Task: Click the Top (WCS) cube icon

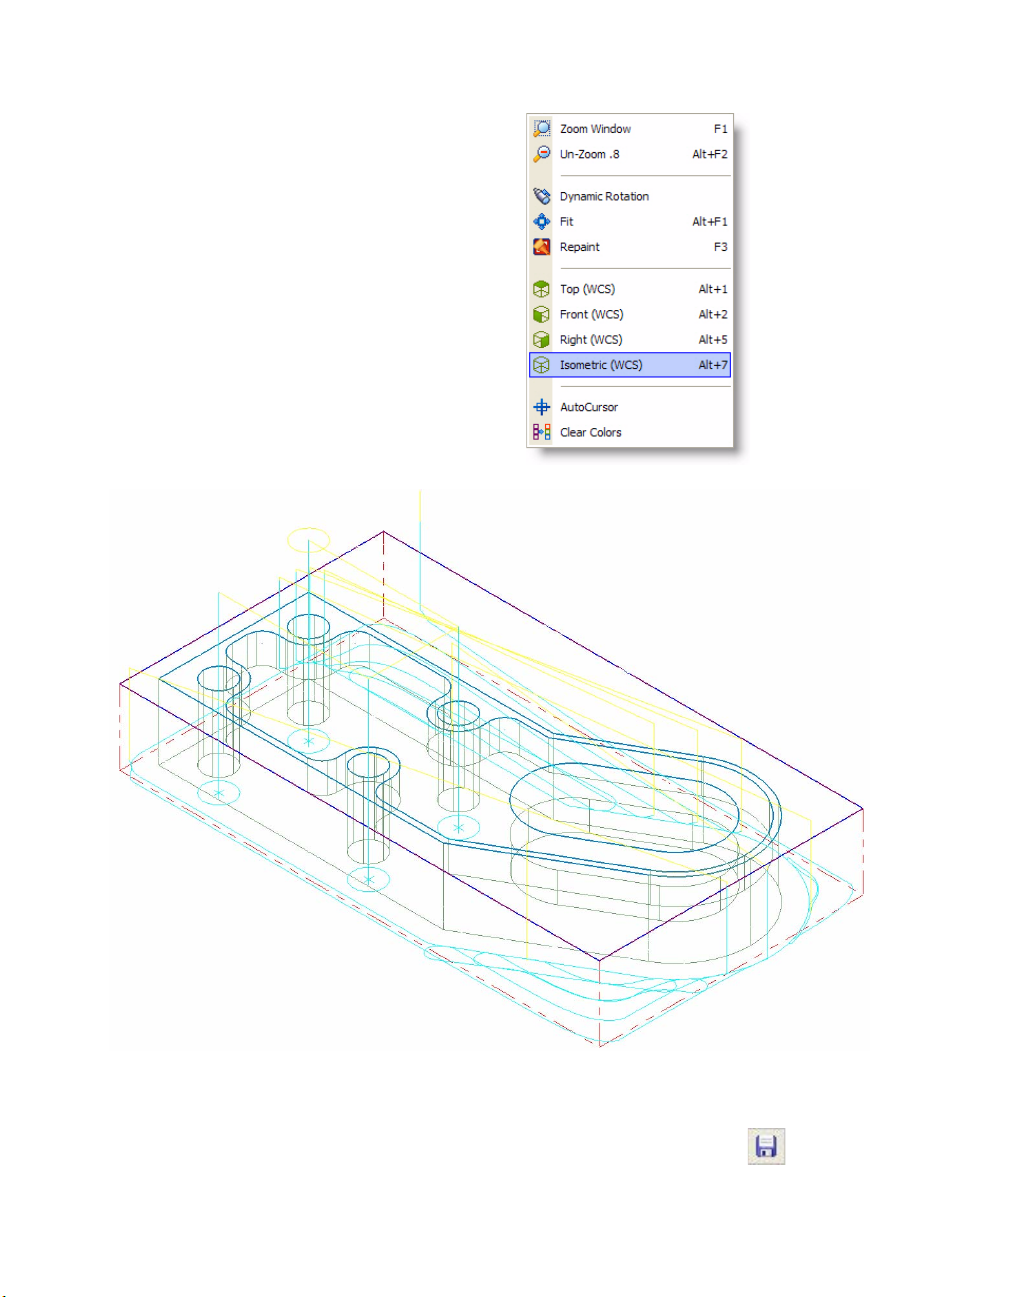Action: click(x=541, y=289)
